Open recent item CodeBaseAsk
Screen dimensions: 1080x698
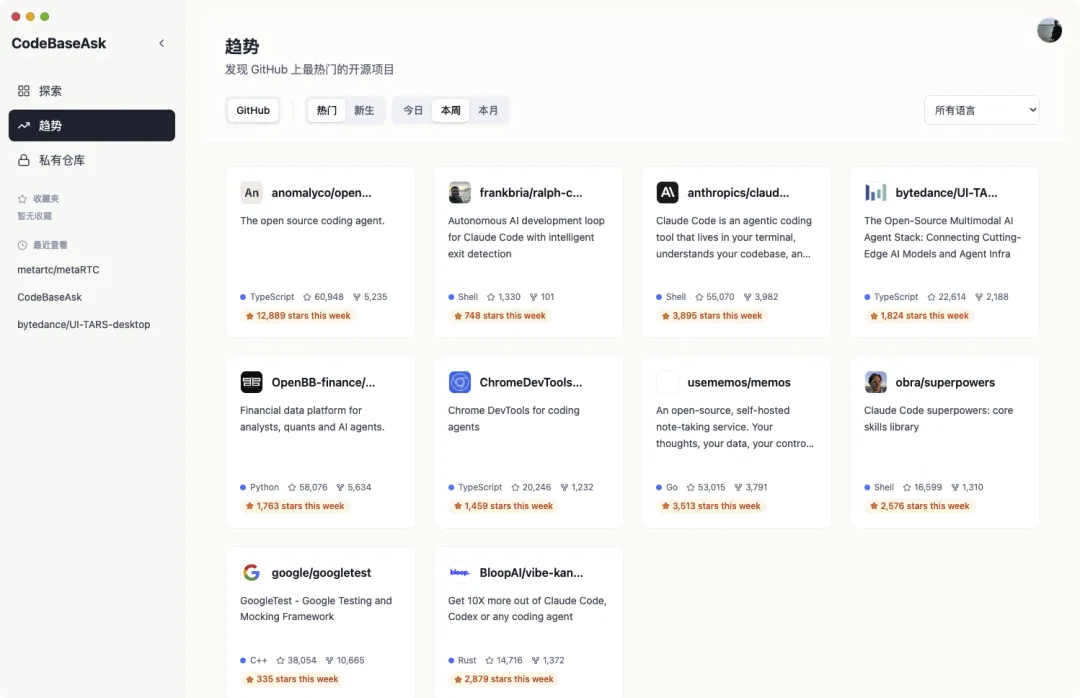tap(50, 298)
